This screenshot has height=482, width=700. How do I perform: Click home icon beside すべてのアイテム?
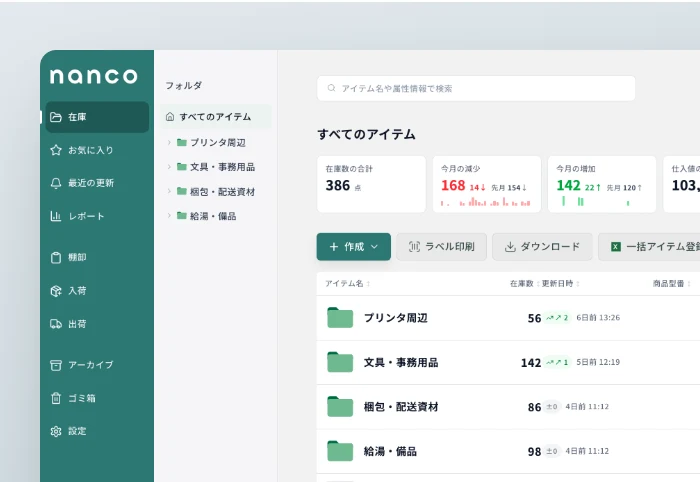click(170, 117)
